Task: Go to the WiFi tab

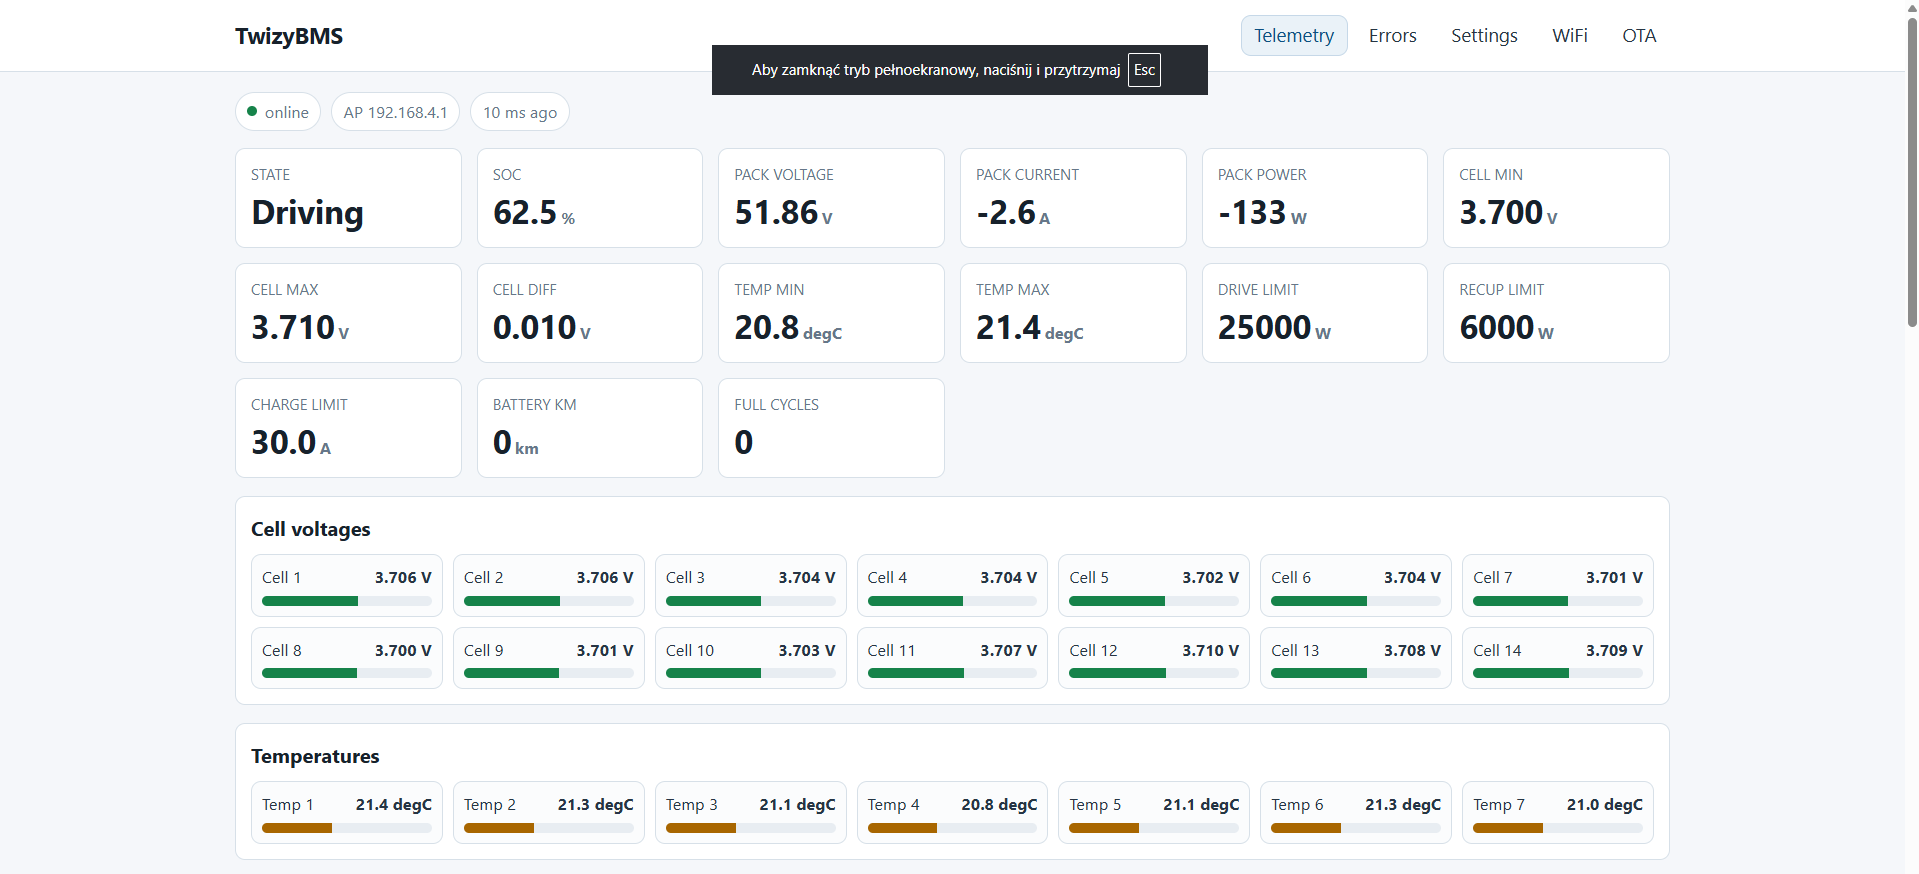Action: 1569,36
